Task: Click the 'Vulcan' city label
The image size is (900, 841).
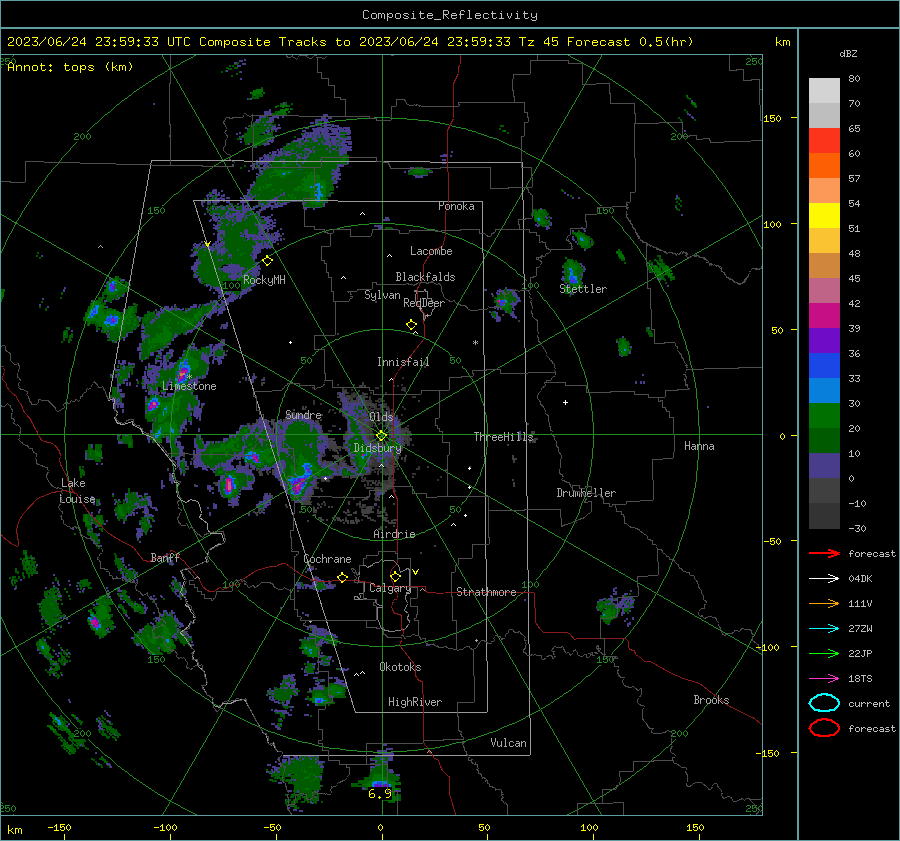Action: pyautogui.click(x=509, y=743)
